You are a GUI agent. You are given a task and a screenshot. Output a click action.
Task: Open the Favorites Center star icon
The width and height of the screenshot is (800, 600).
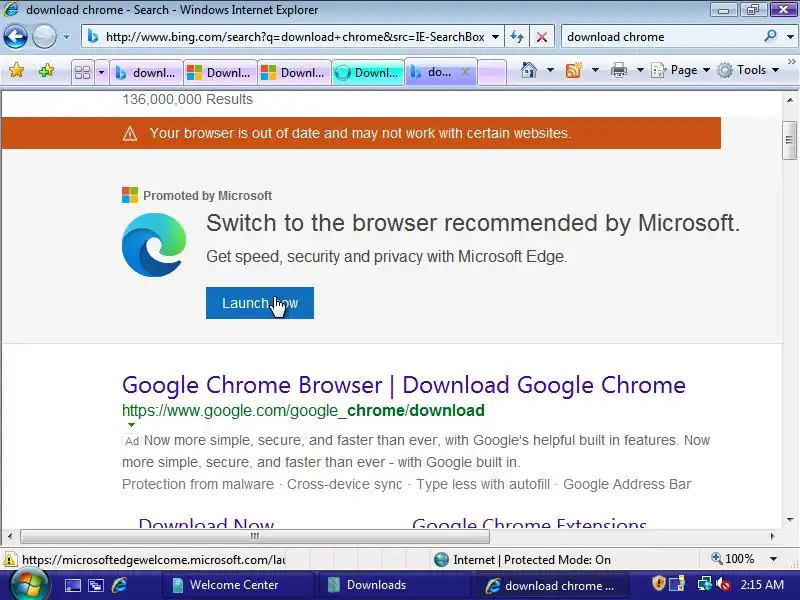click(16, 70)
